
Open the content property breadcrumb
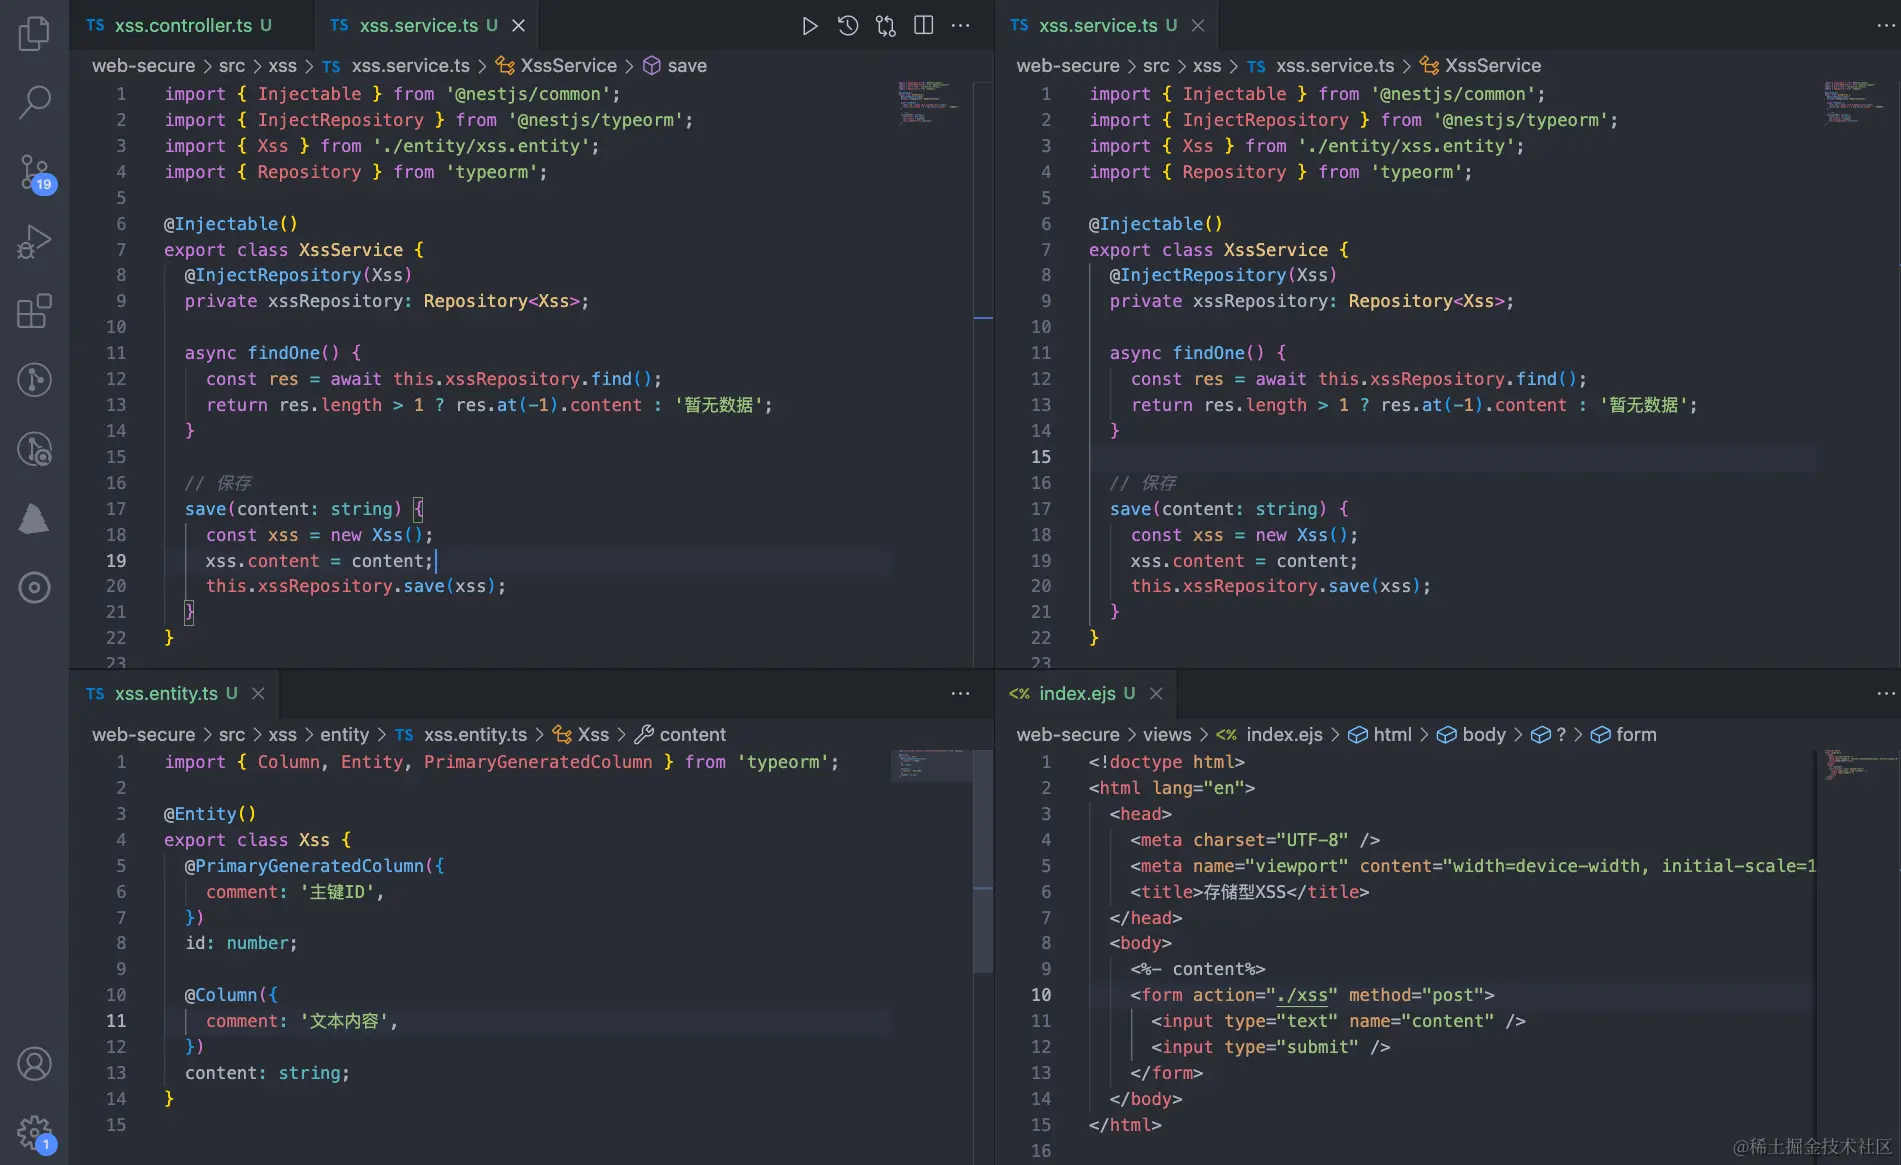pos(681,735)
